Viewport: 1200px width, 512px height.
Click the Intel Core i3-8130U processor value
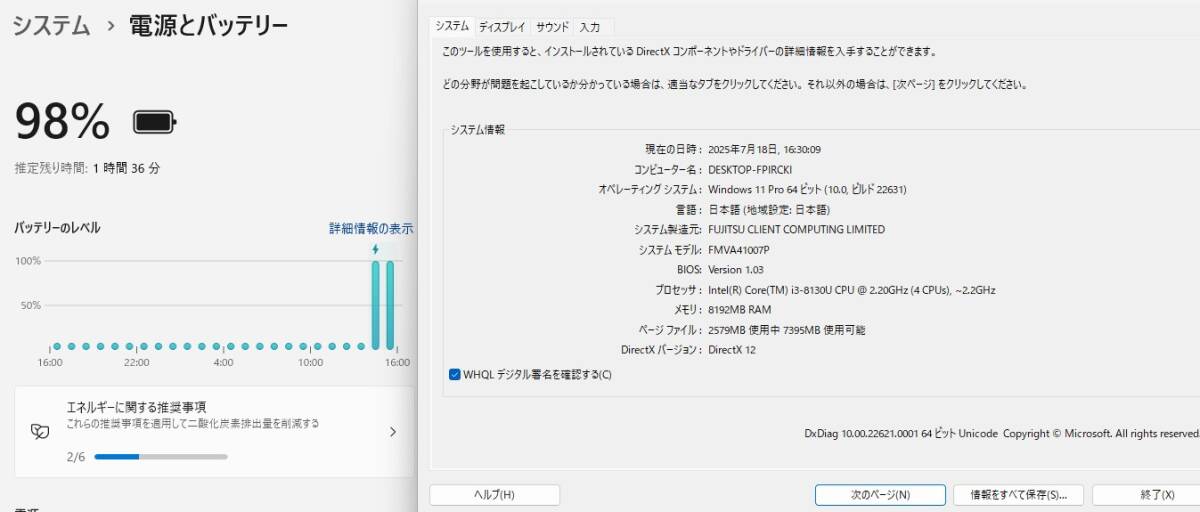851,290
